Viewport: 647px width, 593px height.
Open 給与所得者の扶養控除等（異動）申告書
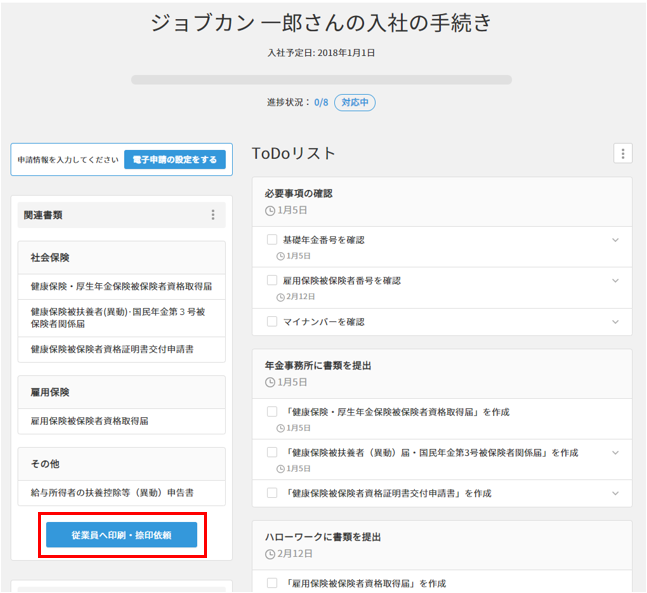click(112, 493)
